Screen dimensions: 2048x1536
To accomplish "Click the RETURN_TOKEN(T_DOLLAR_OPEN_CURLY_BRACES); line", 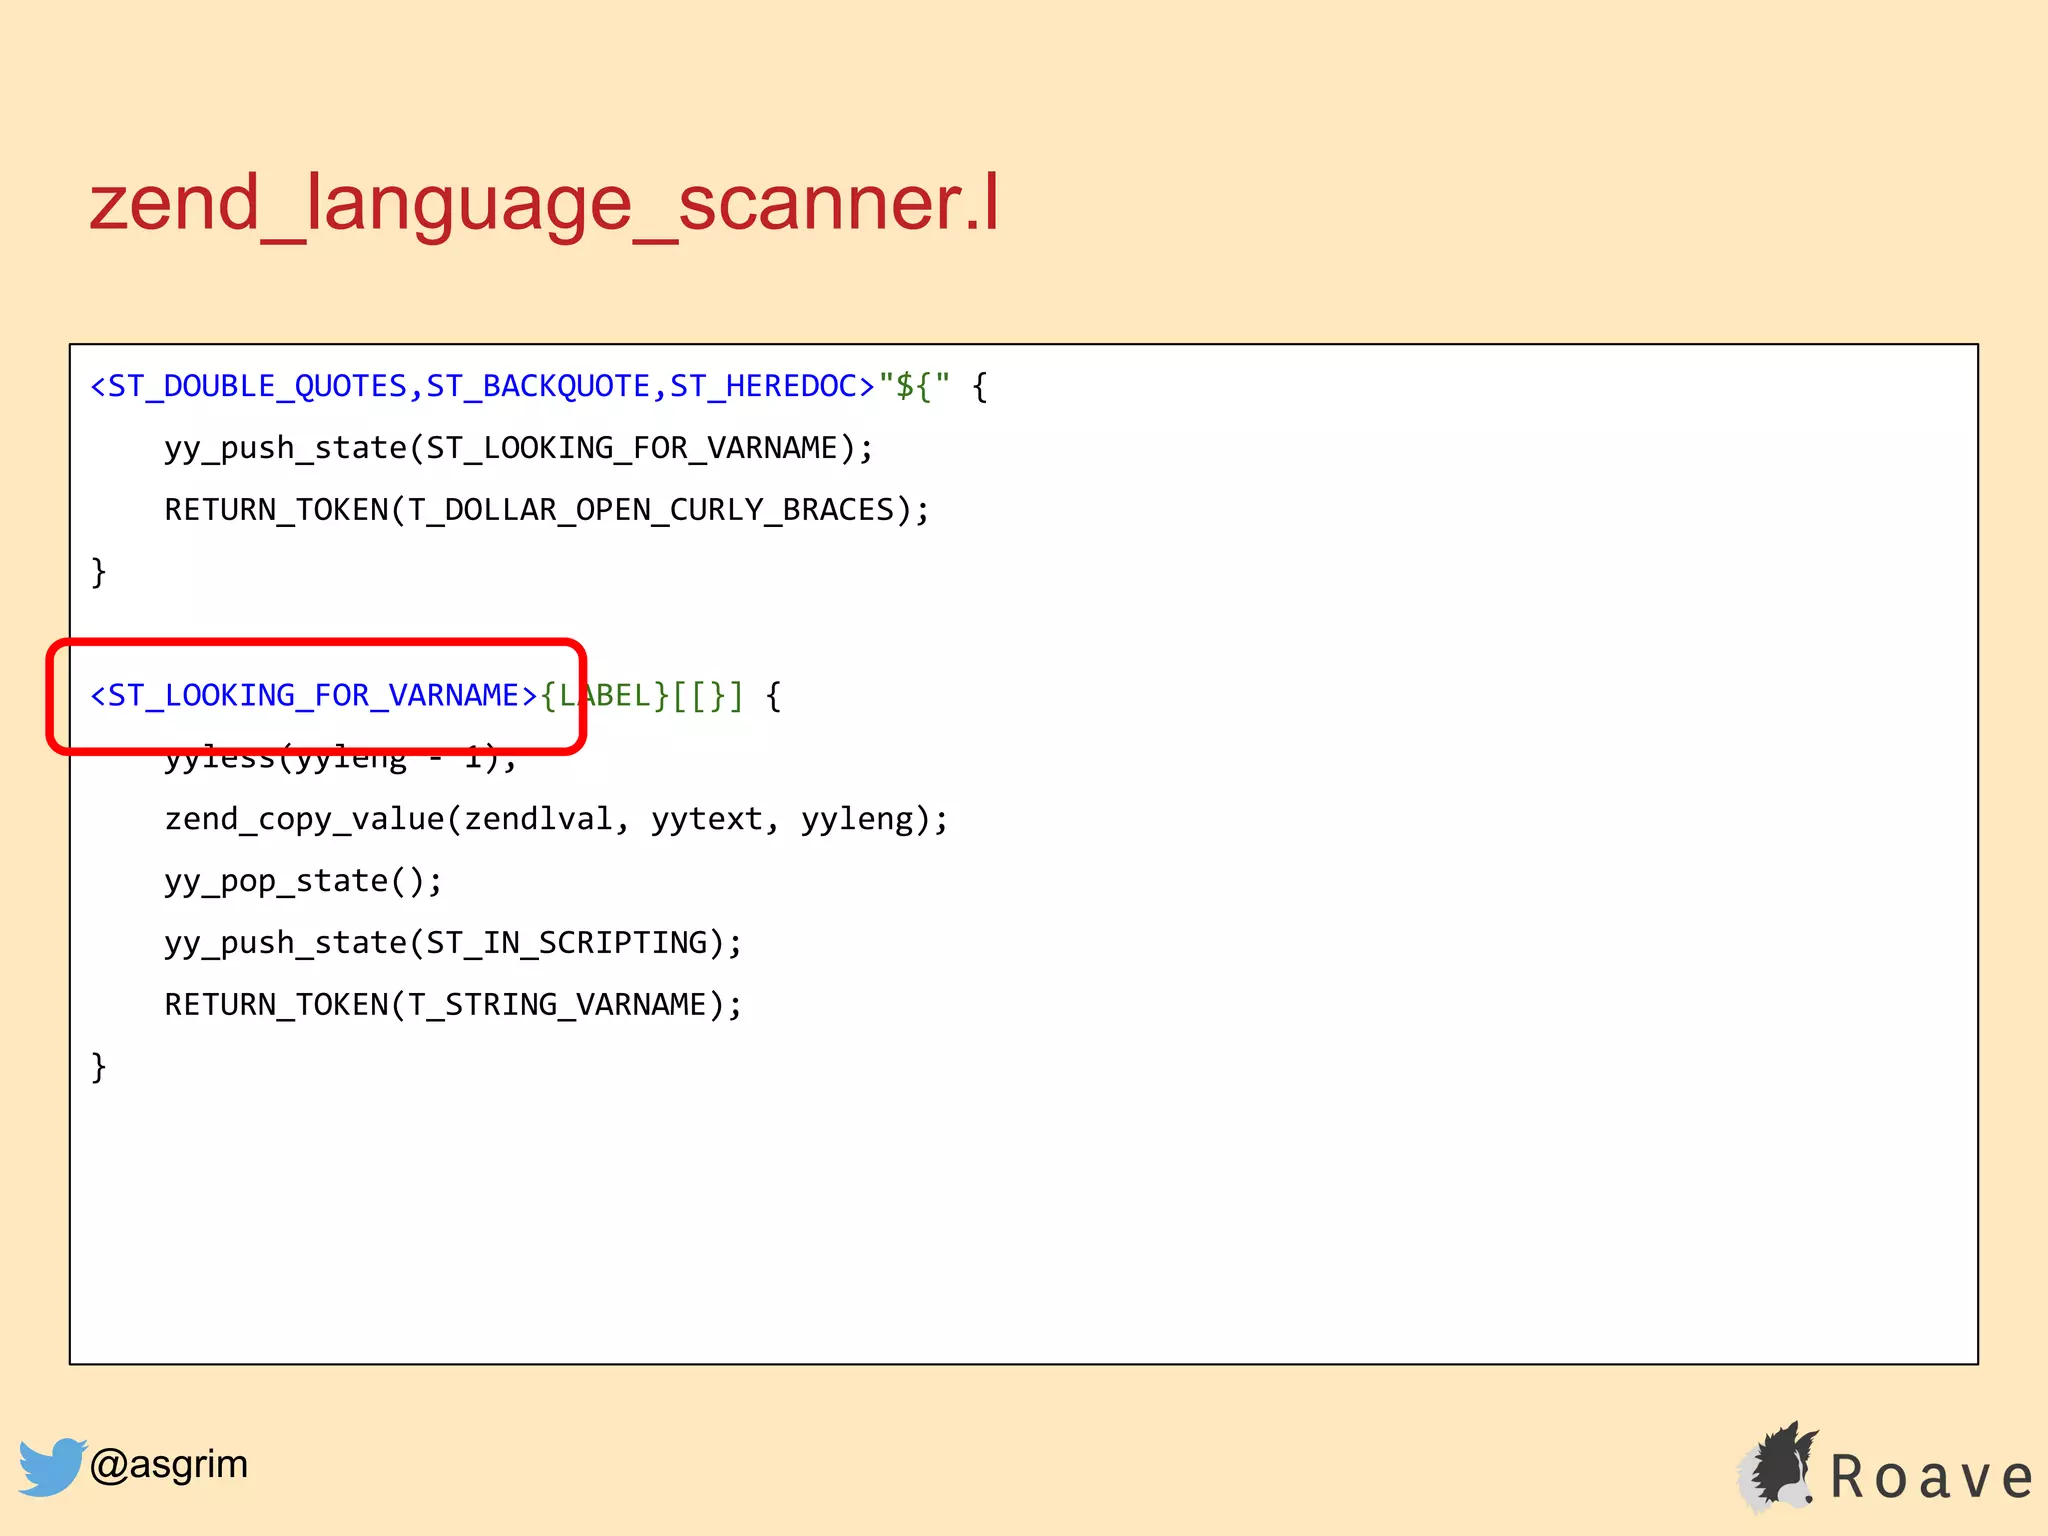I will pyautogui.click(x=547, y=510).
